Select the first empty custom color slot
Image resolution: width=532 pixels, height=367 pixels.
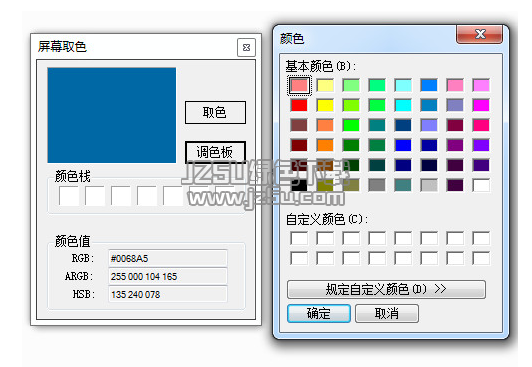pyautogui.click(x=299, y=238)
